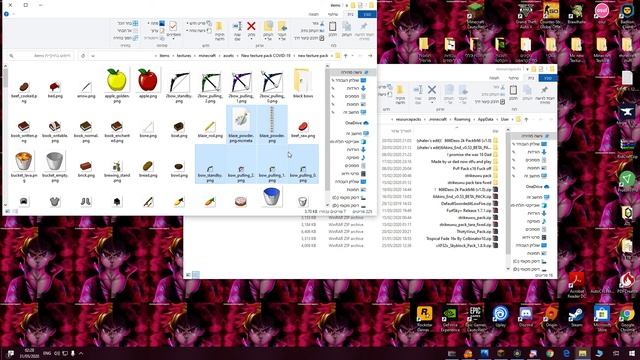Click 'AppData' in back window breadcrumb
The width and height of the screenshot is (640, 360).
[486, 119]
